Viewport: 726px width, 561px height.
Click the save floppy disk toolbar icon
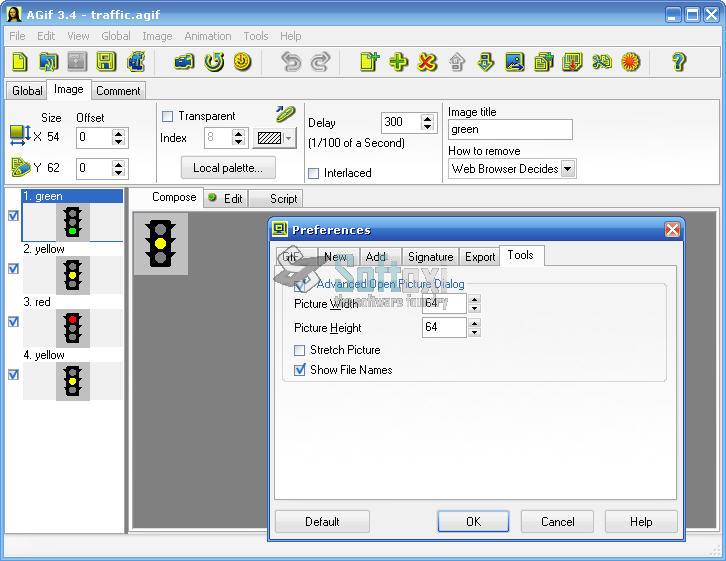pyautogui.click(x=106, y=62)
